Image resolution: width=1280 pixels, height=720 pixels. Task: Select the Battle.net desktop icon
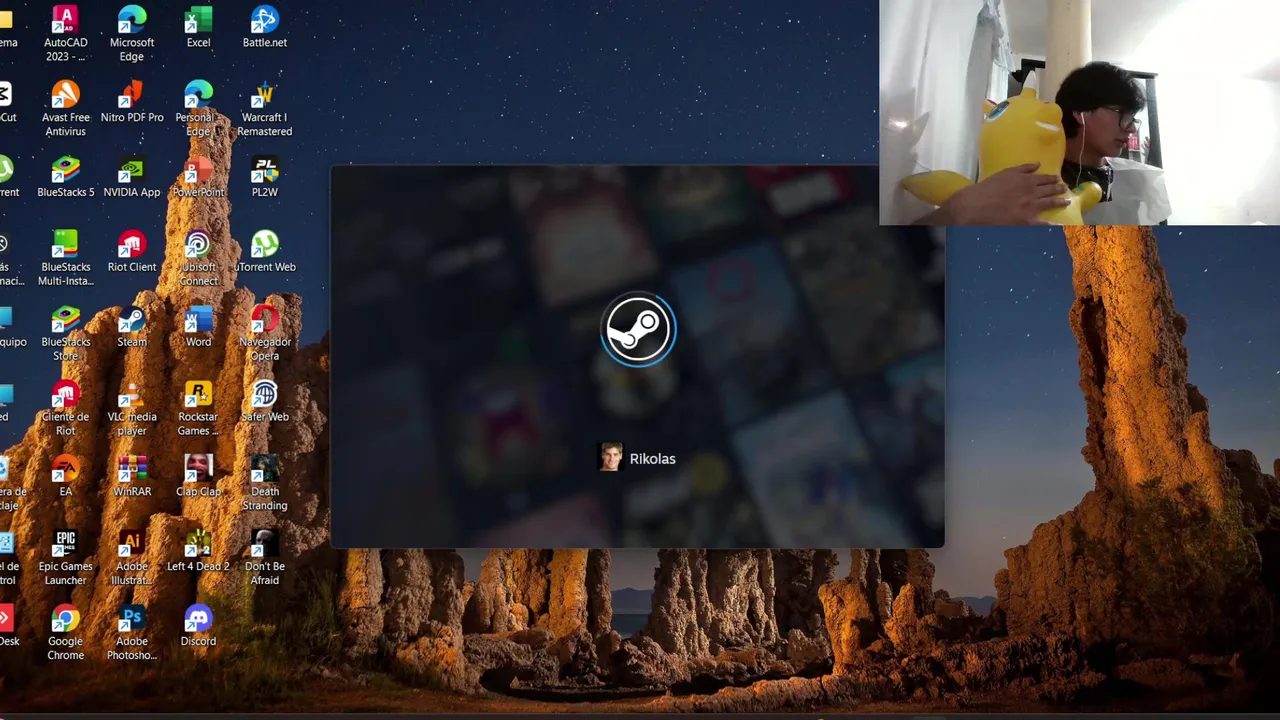265,26
